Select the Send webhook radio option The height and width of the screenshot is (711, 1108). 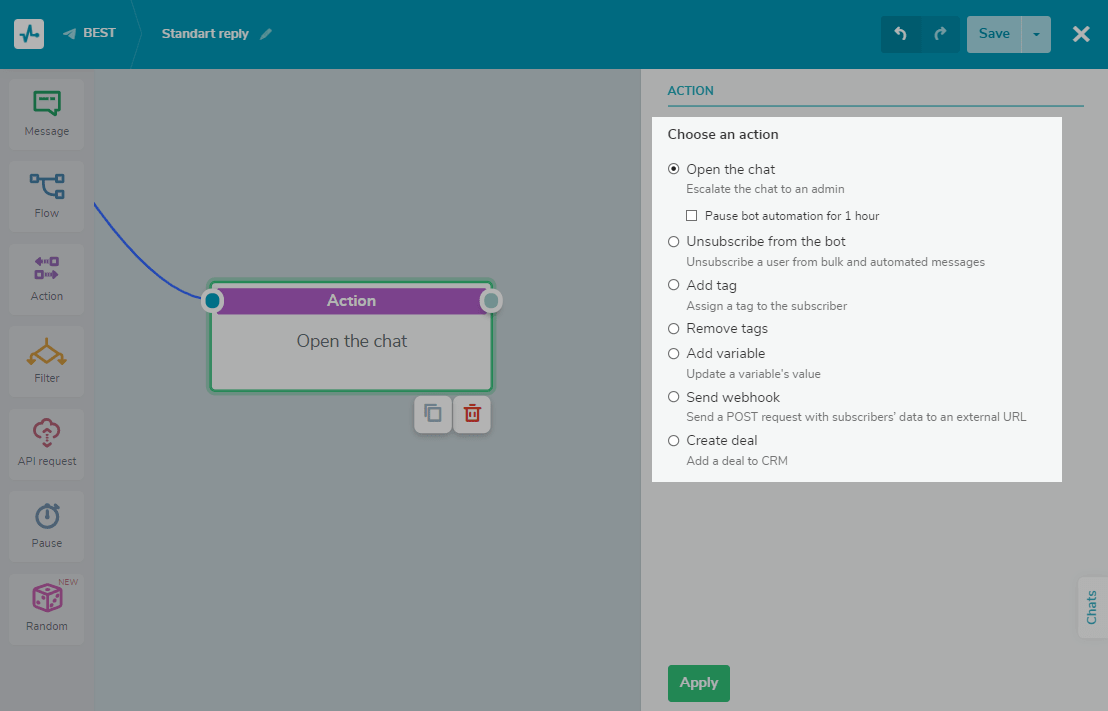pyautogui.click(x=673, y=397)
